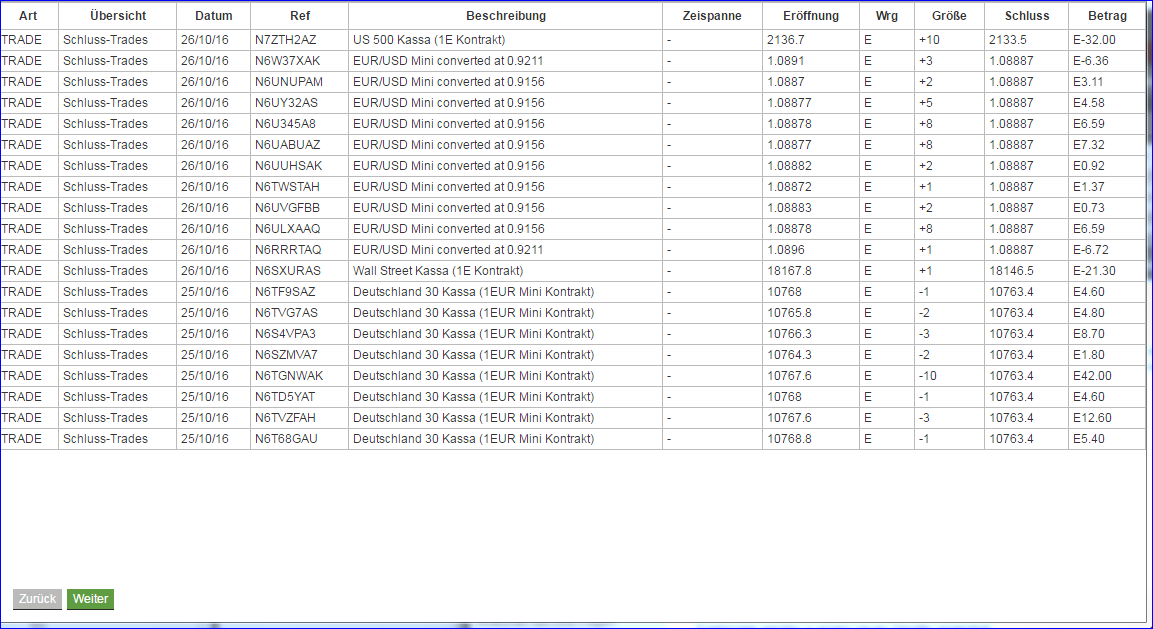Select reference N6TWSTAH
The height and width of the screenshot is (629, 1153).
288,186
